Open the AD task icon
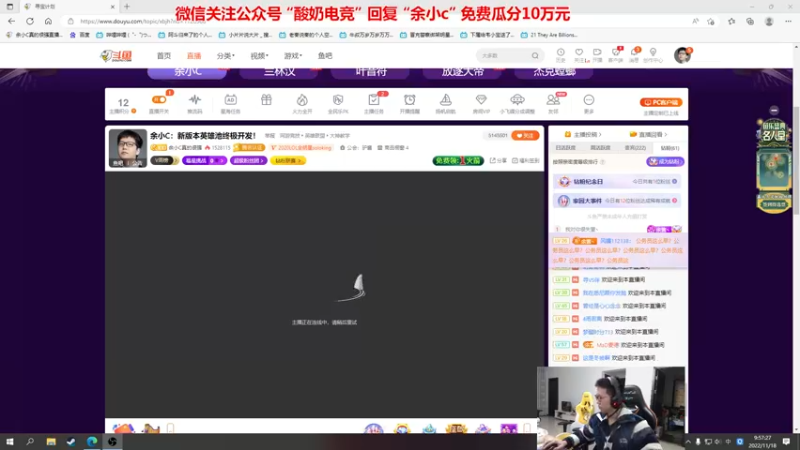 [231, 103]
